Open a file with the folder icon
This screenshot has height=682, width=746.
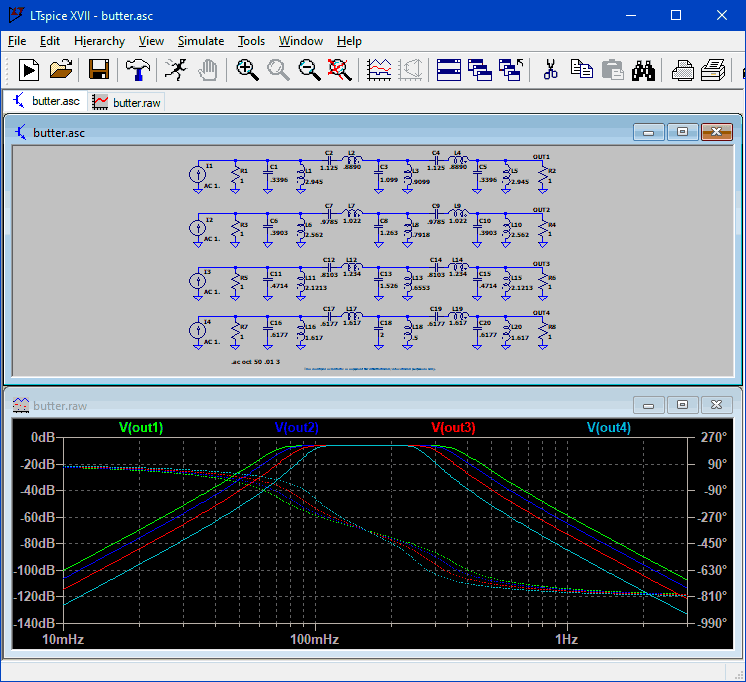click(61, 70)
